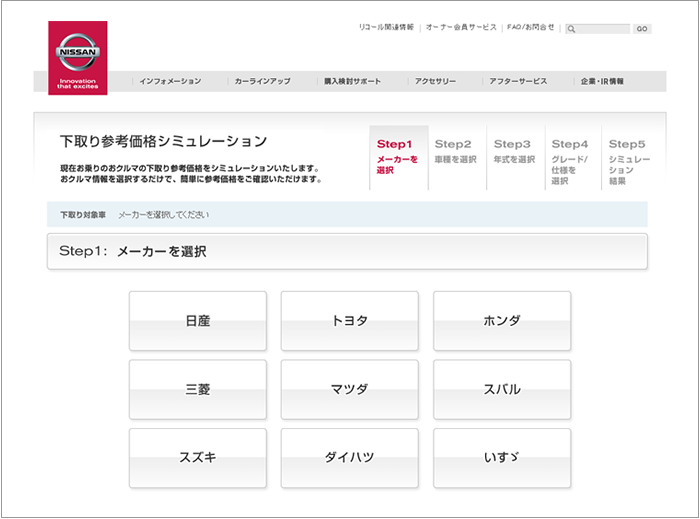Open オーナー会員サービス link

pyautogui.click(x=460, y=28)
